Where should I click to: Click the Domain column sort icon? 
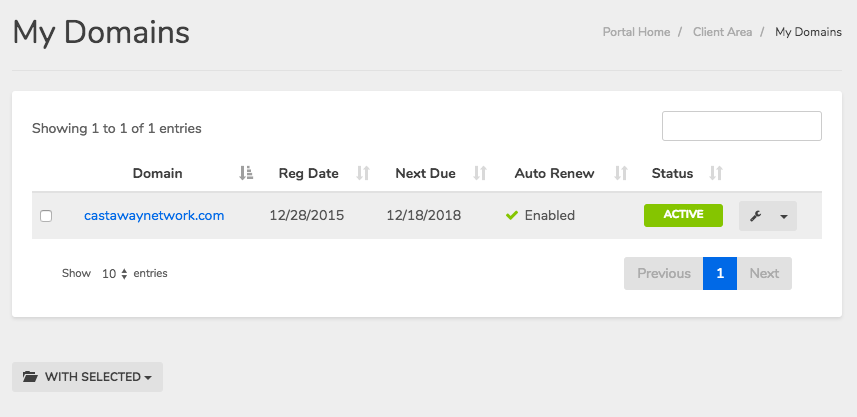(x=247, y=173)
